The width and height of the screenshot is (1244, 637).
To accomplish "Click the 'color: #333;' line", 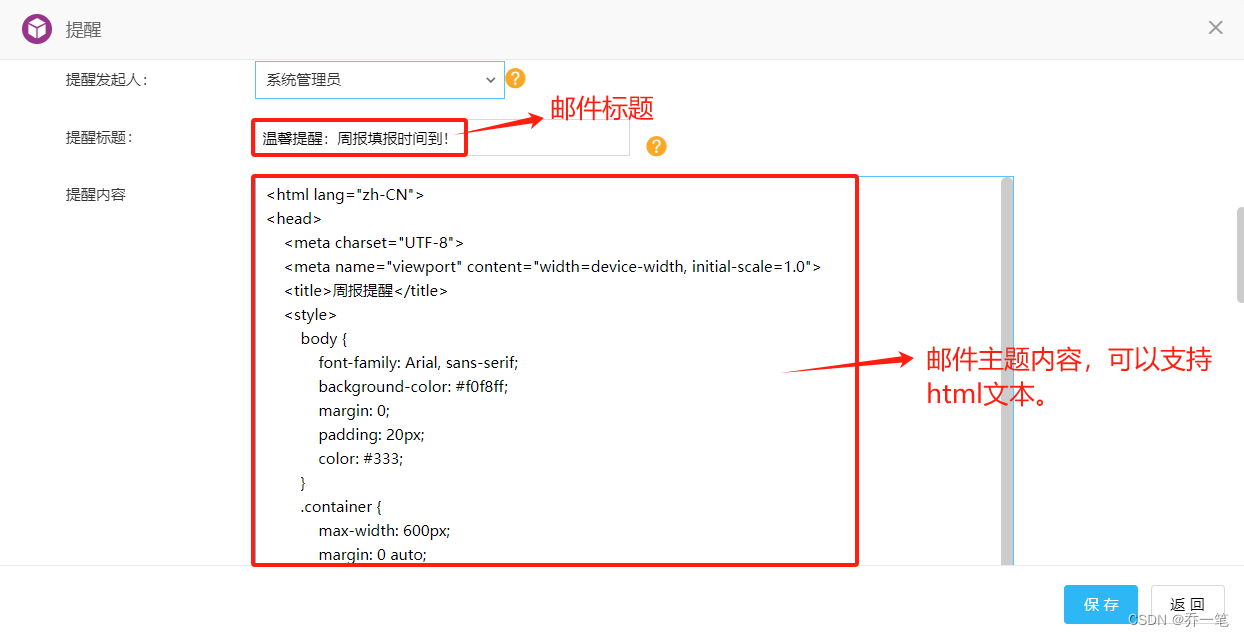I will pyautogui.click(x=361, y=459).
